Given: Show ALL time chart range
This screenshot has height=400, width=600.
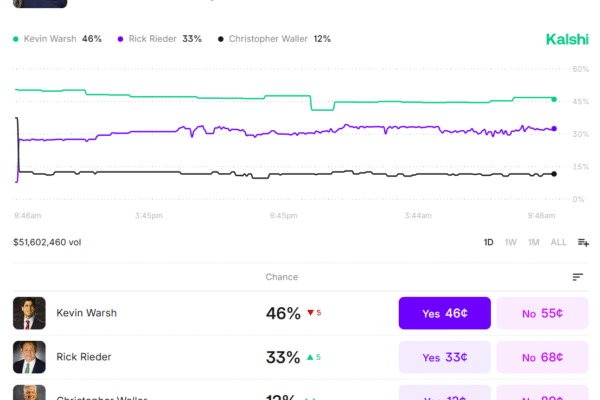Looking at the screenshot, I should click(x=558, y=242).
